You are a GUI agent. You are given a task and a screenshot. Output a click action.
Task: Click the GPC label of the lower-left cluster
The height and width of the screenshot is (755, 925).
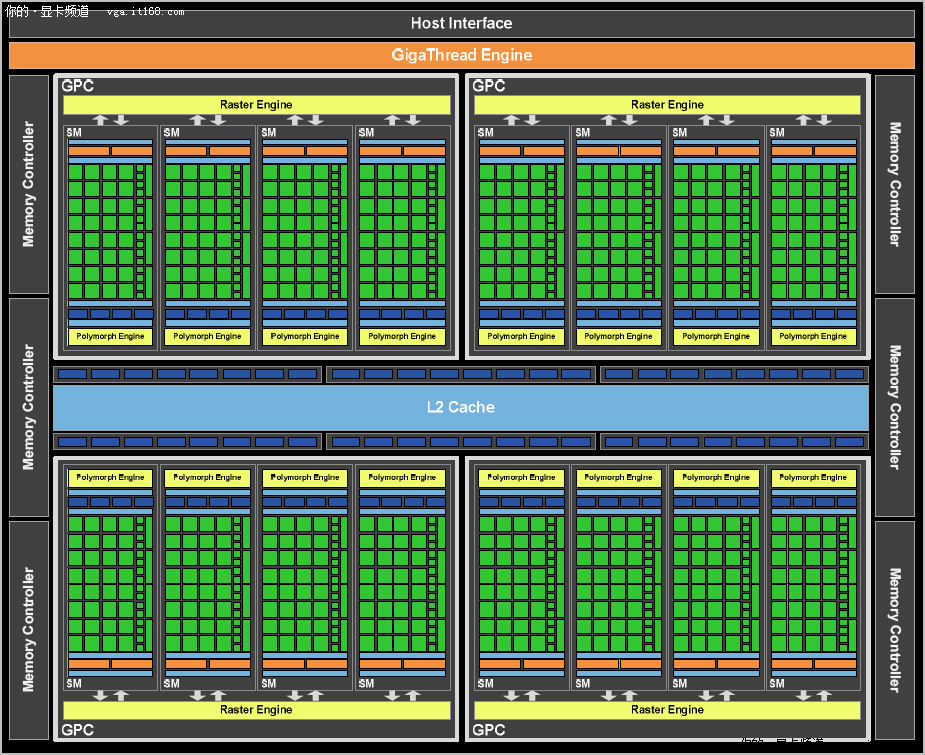77,730
